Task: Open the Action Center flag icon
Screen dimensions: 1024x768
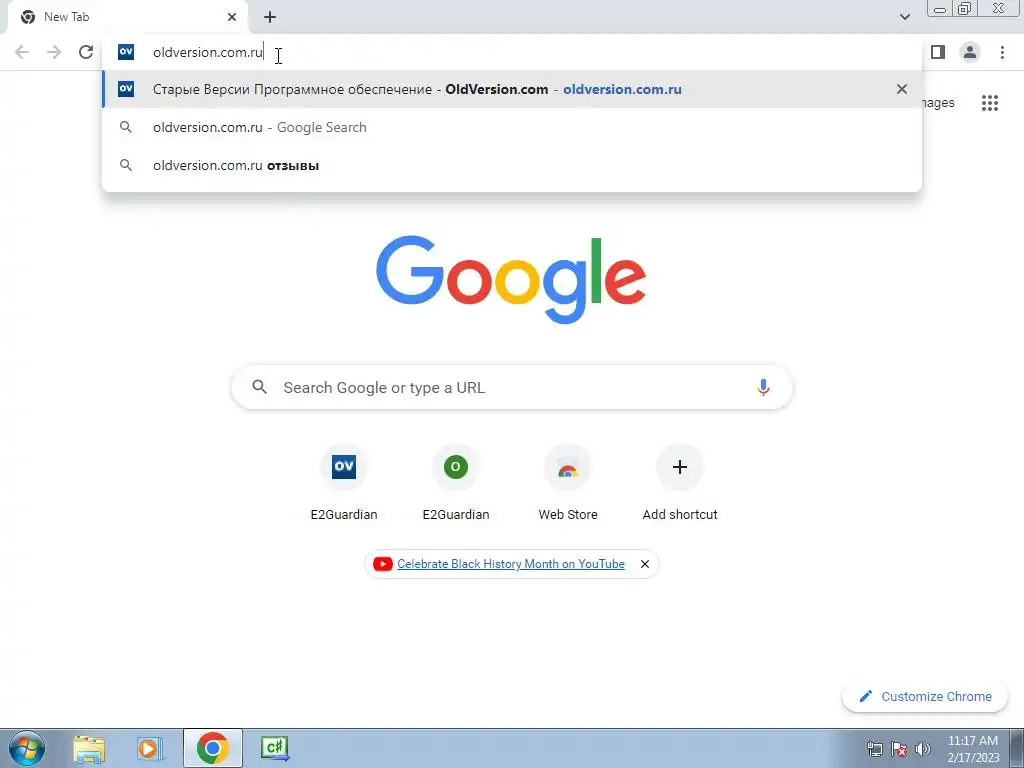Action: (899, 749)
